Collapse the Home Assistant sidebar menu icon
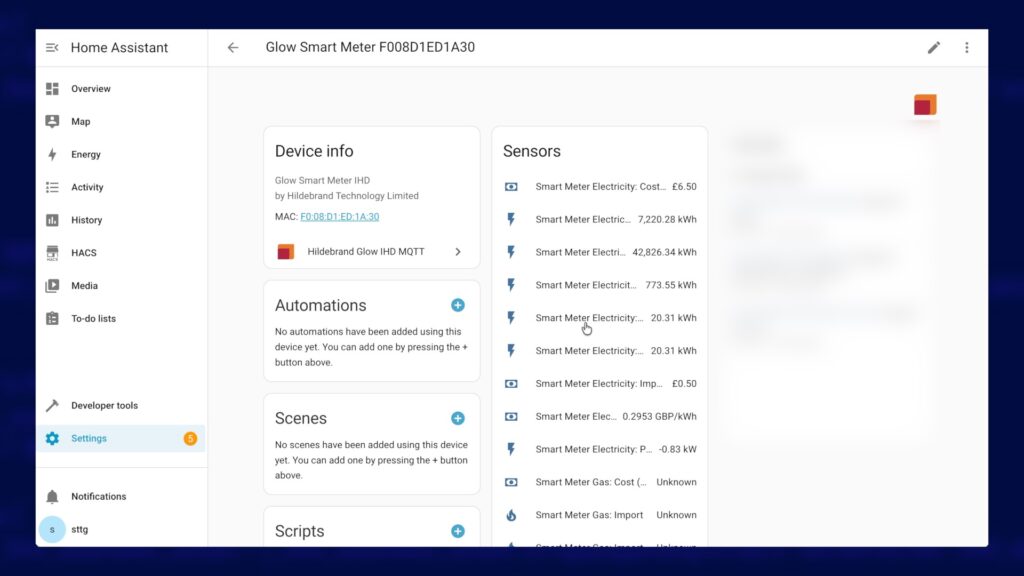This screenshot has height=576, width=1024. (52, 48)
